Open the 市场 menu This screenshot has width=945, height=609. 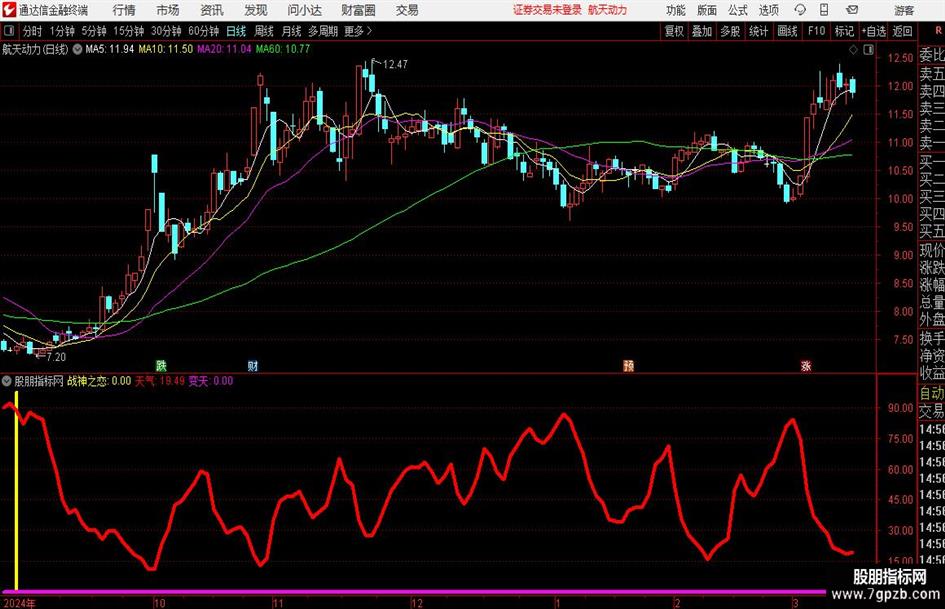pos(168,10)
